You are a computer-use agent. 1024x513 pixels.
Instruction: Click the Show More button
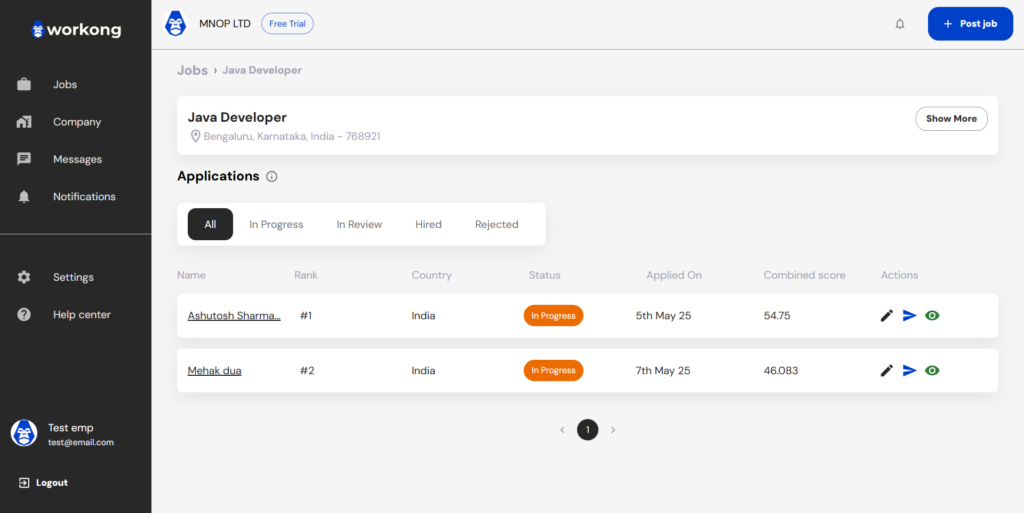click(952, 119)
